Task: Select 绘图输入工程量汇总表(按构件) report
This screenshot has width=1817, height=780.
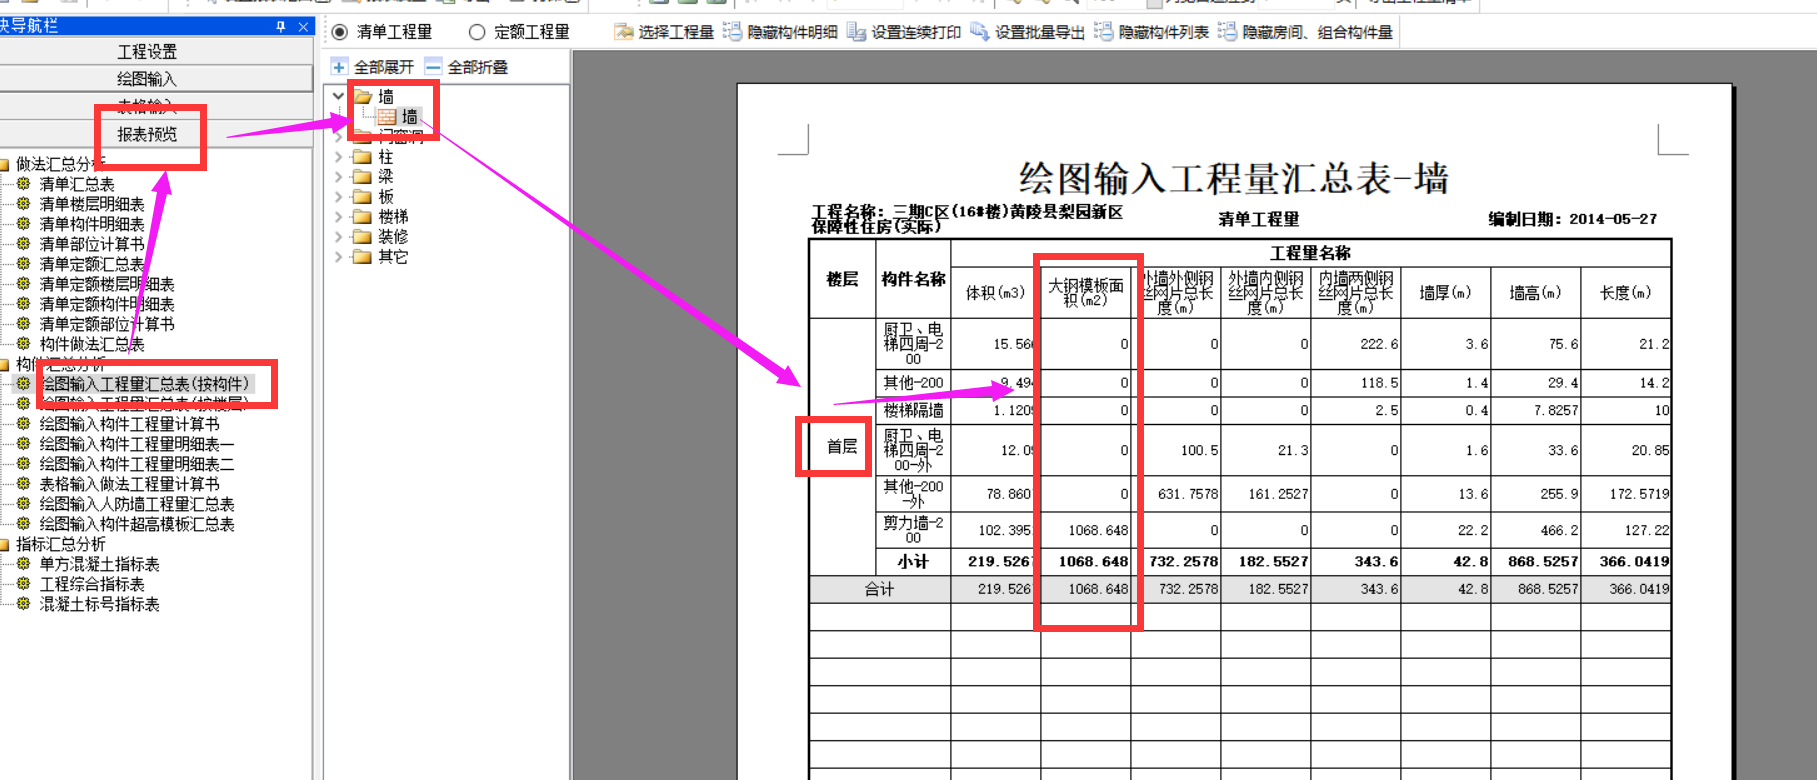Action: tap(146, 384)
